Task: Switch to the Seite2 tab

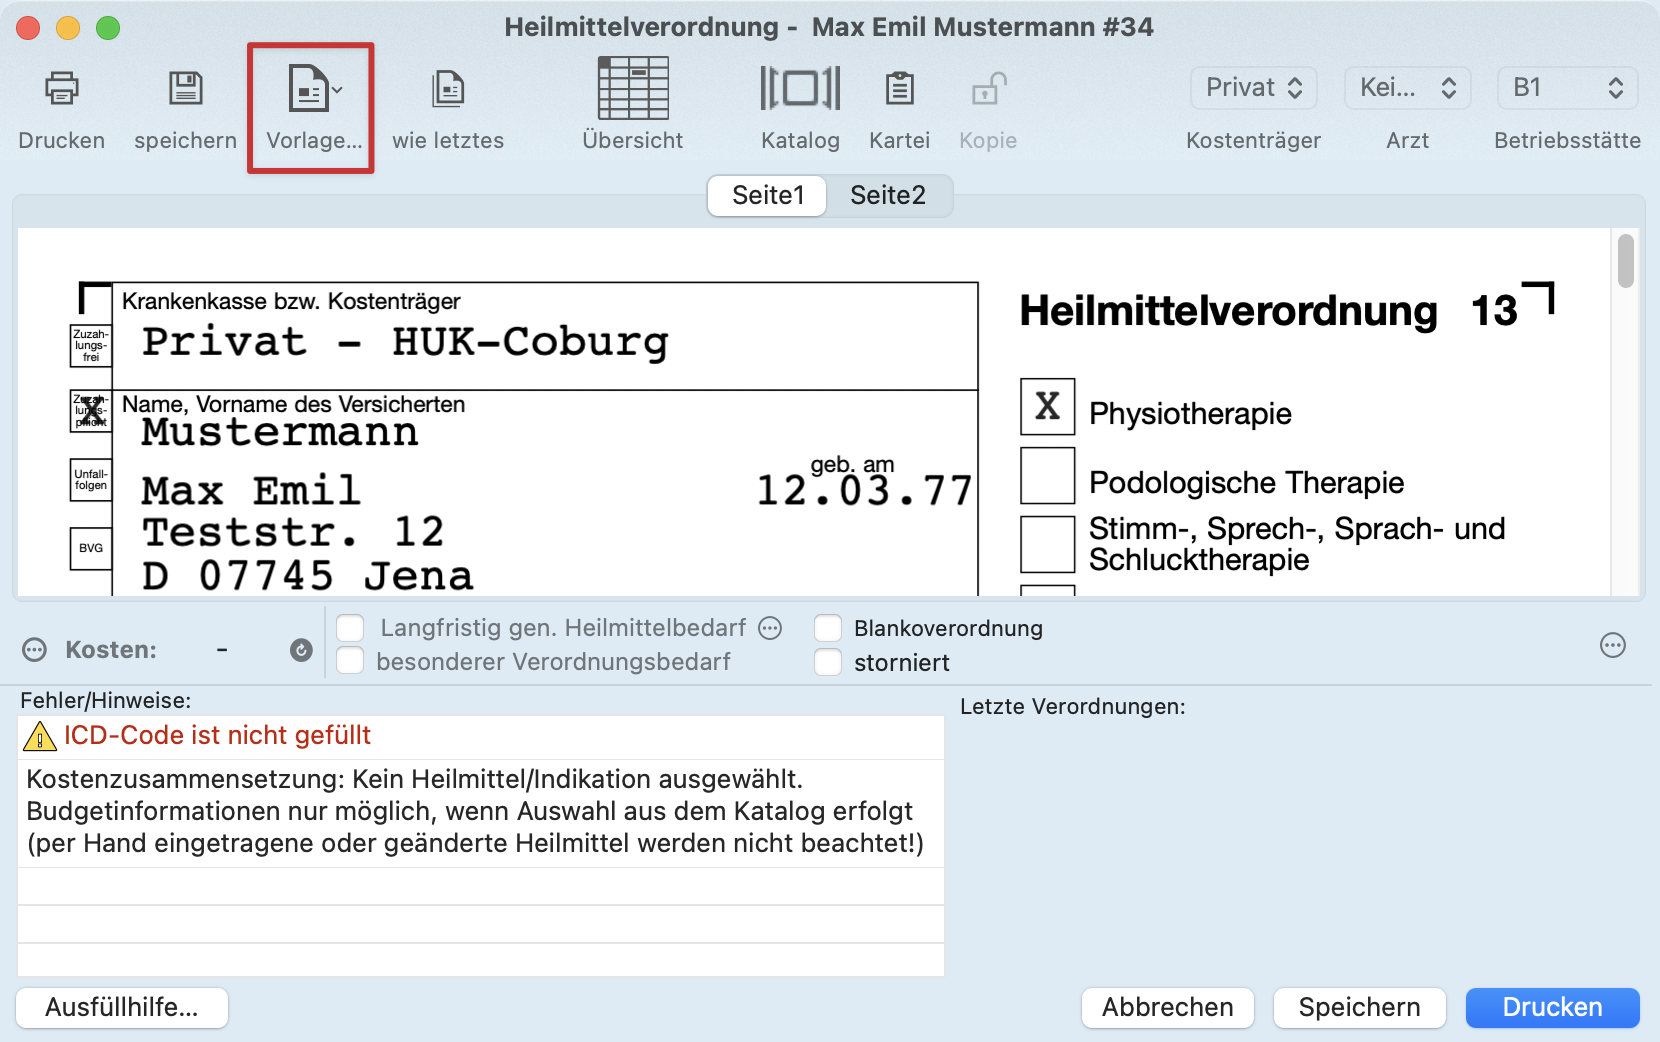Action: 888,195
